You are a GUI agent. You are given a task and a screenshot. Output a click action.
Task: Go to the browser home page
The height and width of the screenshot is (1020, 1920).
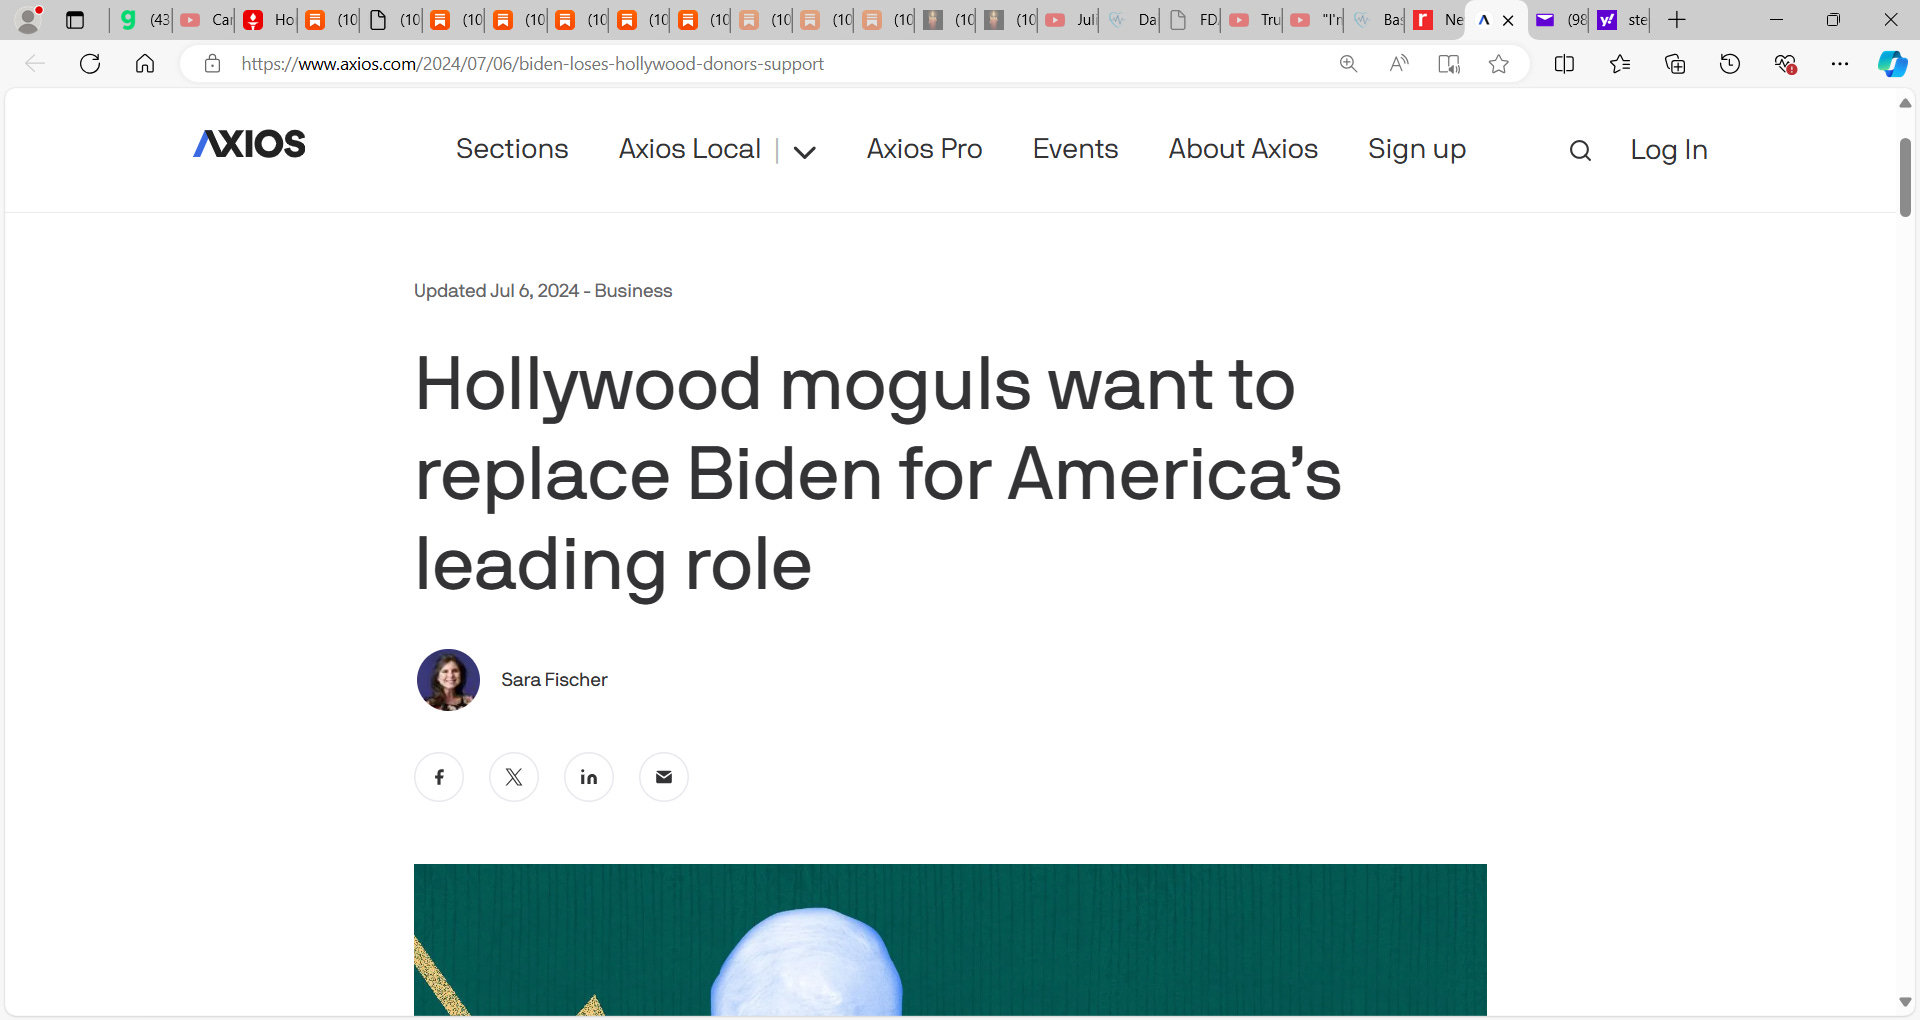145,64
